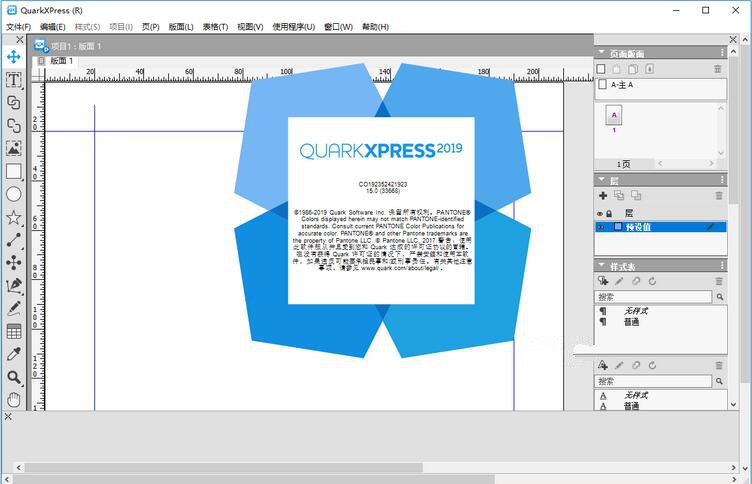
Task: Select paragraph style 普通
Action: pyautogui.click(x=631, y=322)
